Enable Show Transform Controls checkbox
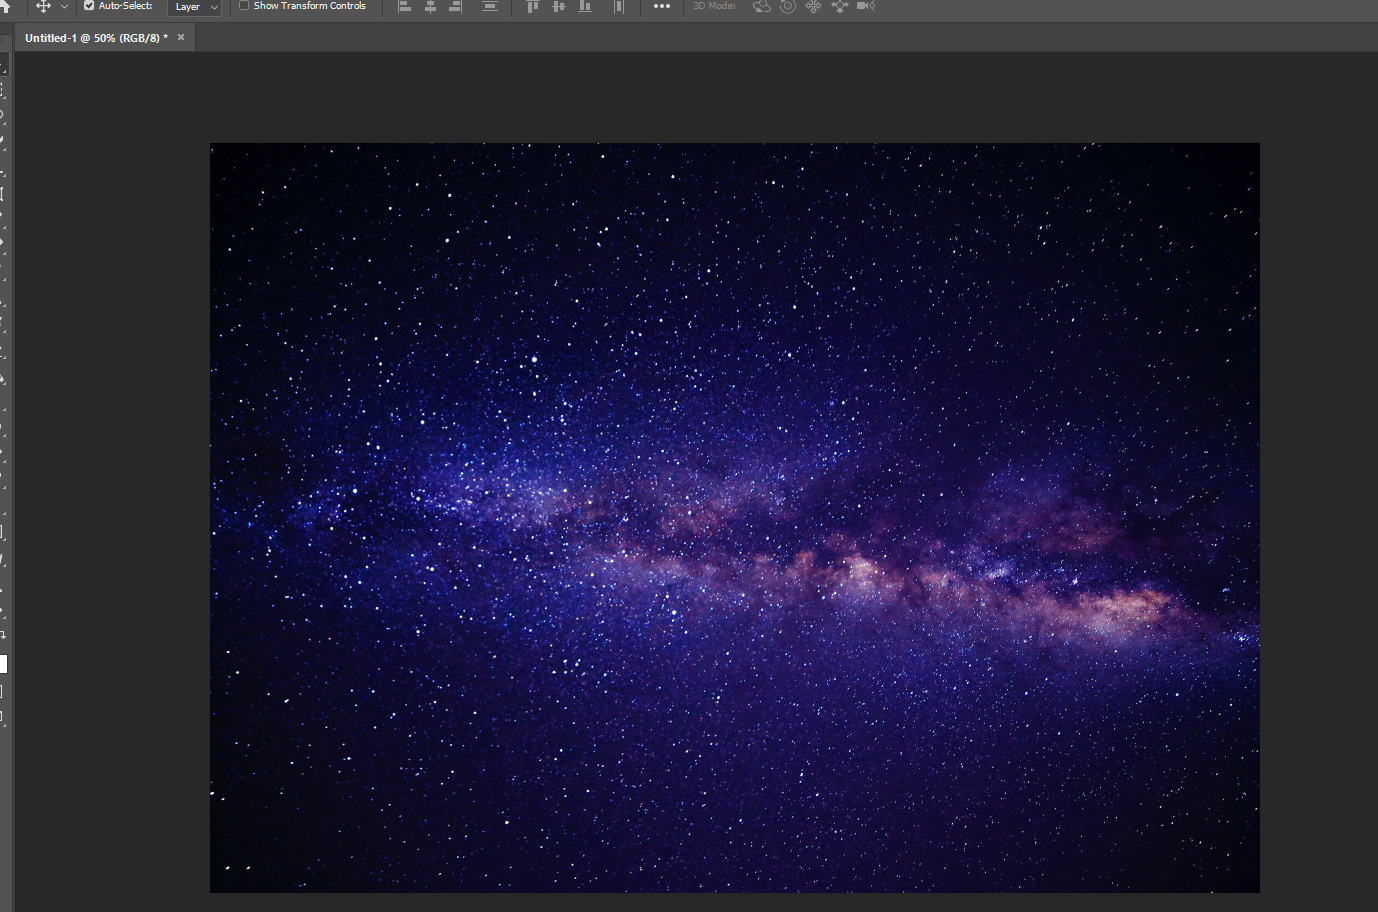 244,6
